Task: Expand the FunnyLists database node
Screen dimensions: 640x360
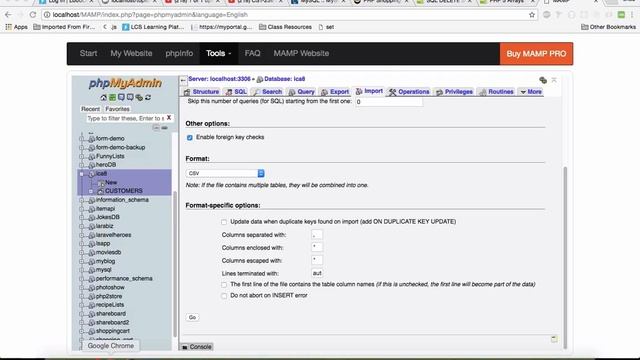Action: point(82,156)
